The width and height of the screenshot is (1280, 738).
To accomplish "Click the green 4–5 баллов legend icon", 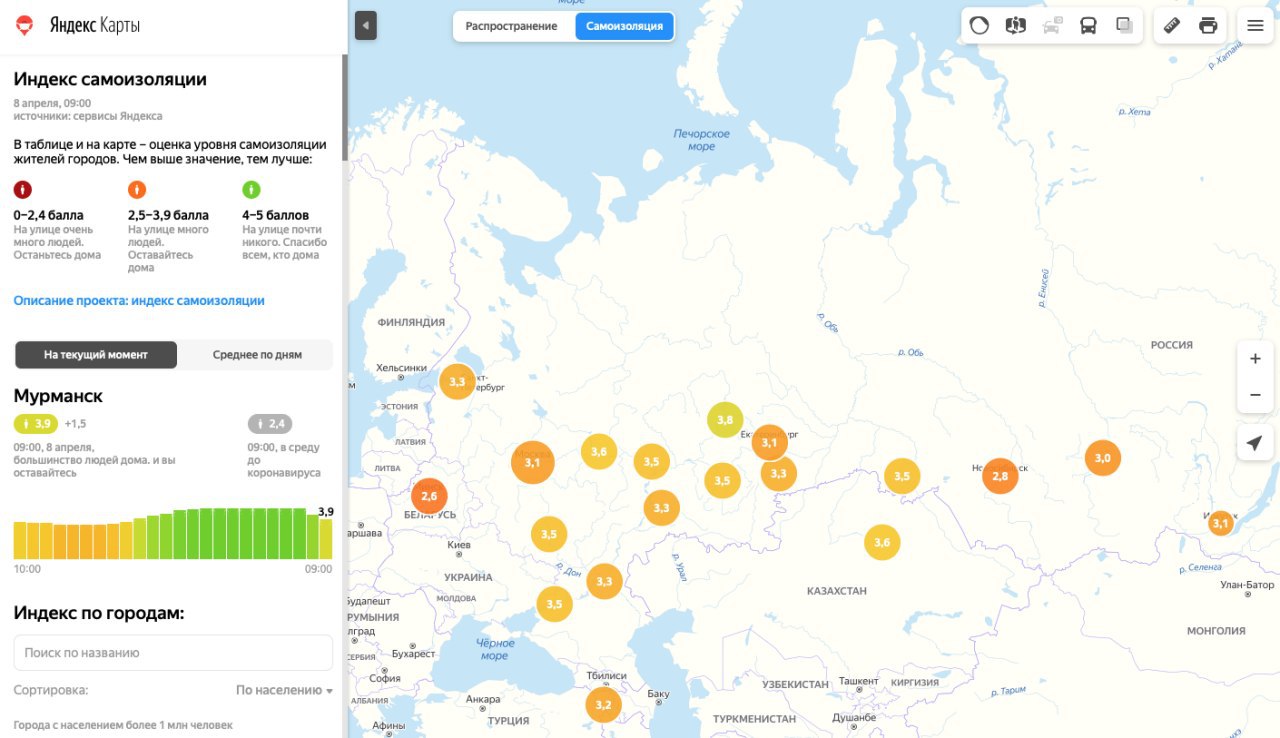I will point(251,189).
